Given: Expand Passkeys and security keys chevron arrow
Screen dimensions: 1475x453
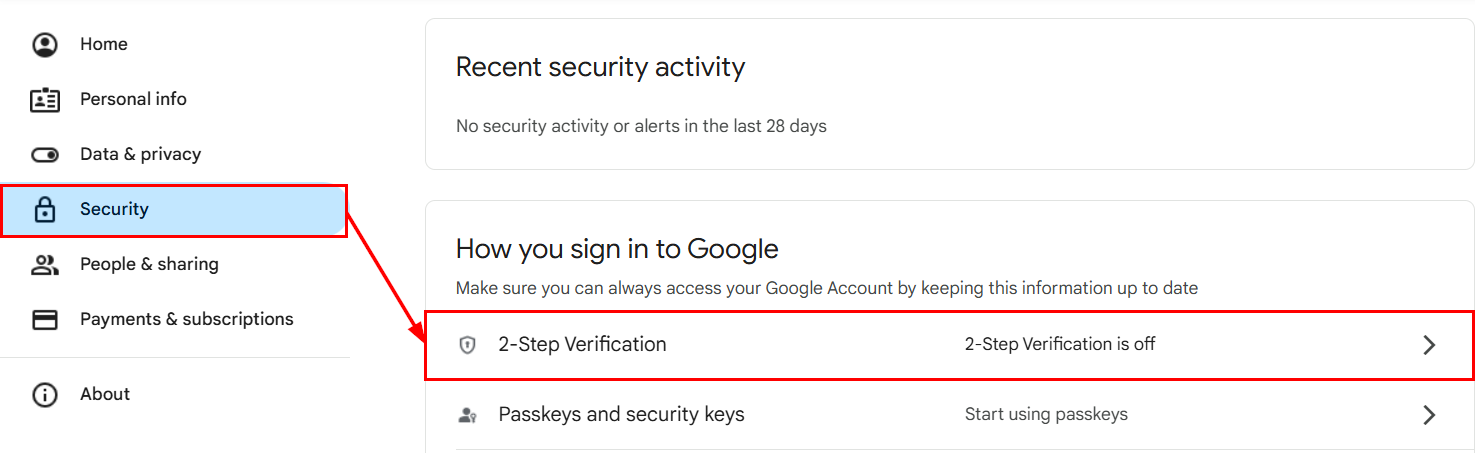Looking at the screenshot, I should [x=1429, y=415].
